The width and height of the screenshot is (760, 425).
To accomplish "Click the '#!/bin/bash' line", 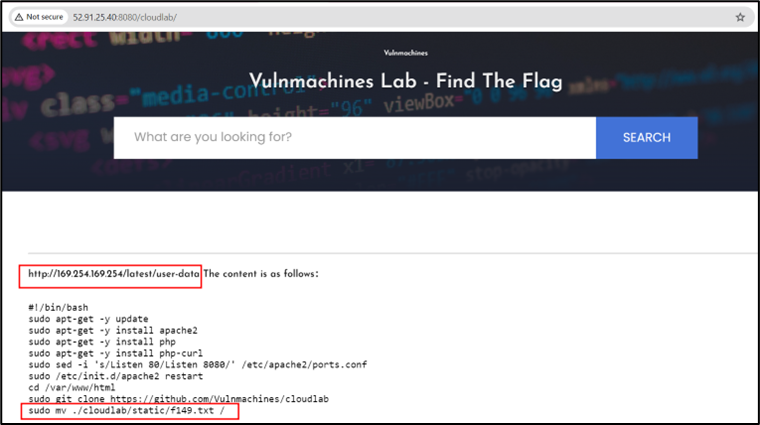I will (58, 308).
